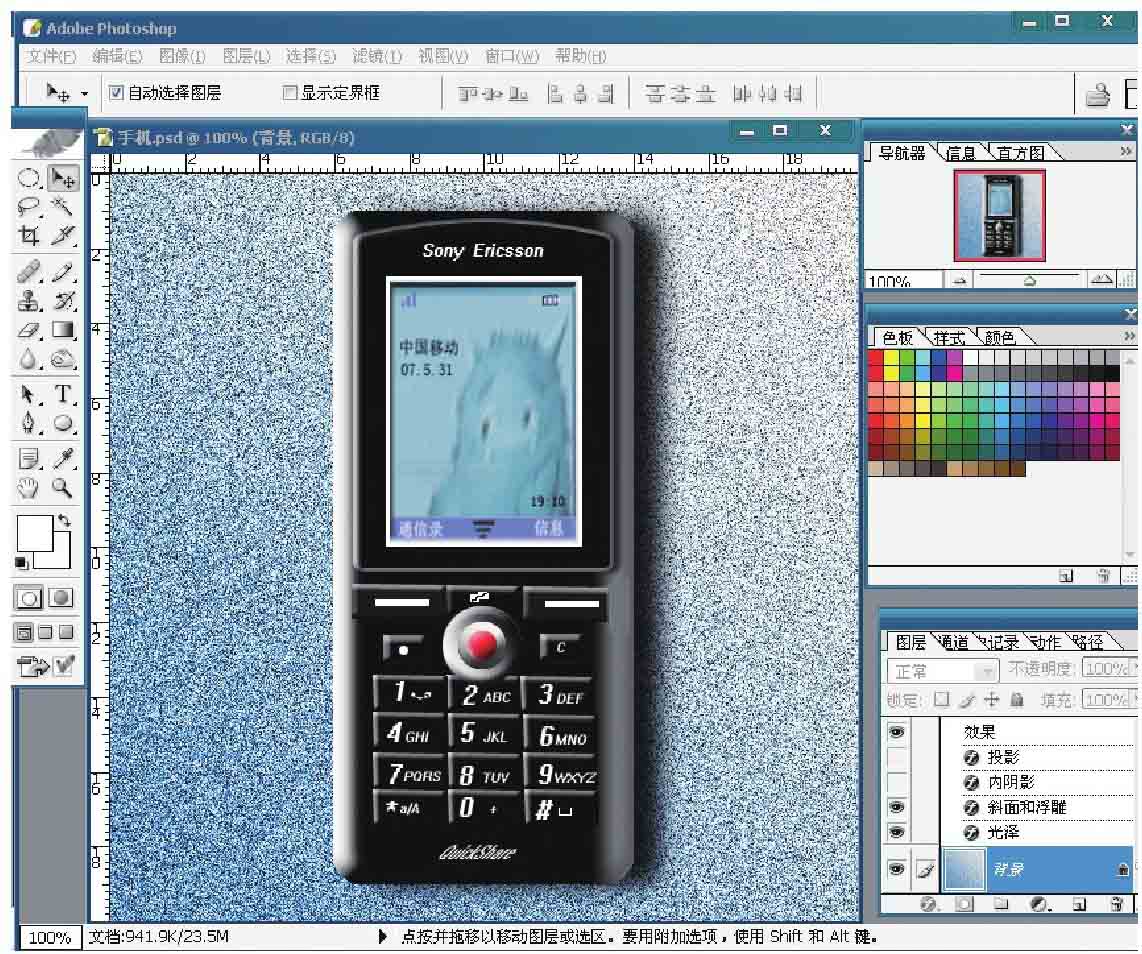This screenshot has width=1142, height=954.
Task: Switch to Quick Mask mode
Action: point(61,598)
